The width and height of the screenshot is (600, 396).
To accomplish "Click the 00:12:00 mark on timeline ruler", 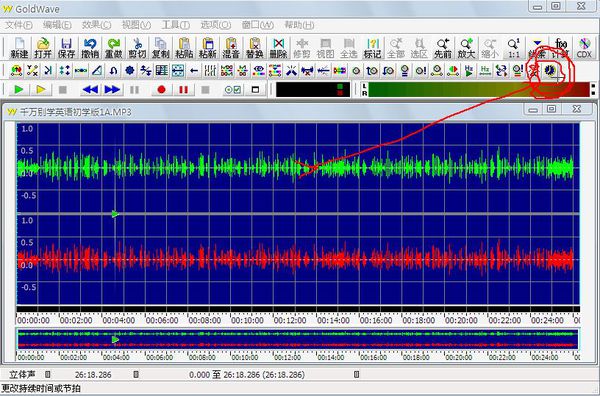I will pos(290,320).
